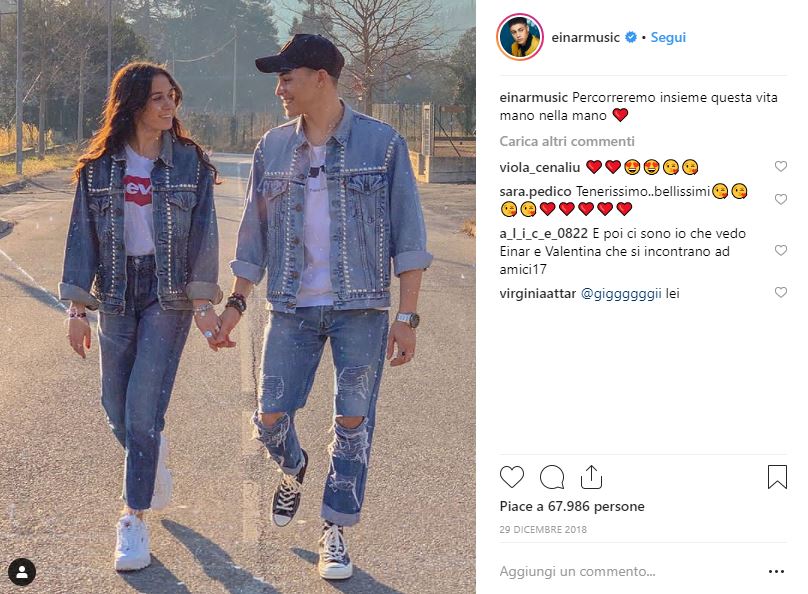The width and height of the screenshot is (808, 594).
Task: View who liked: Piace a 67.986 persone
Action: (x=572, y=506)
